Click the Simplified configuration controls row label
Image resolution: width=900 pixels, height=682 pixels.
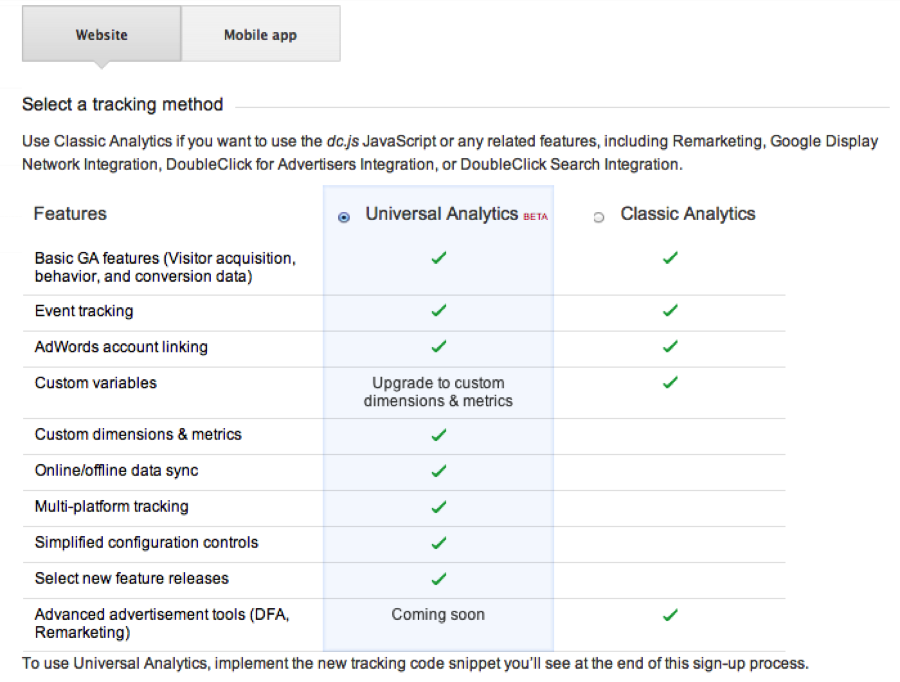tap(146, 542)
